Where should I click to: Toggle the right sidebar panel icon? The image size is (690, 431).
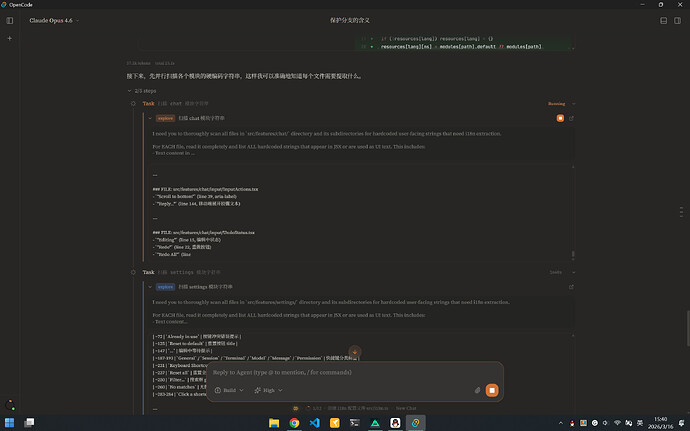click(x=678, y=21)
